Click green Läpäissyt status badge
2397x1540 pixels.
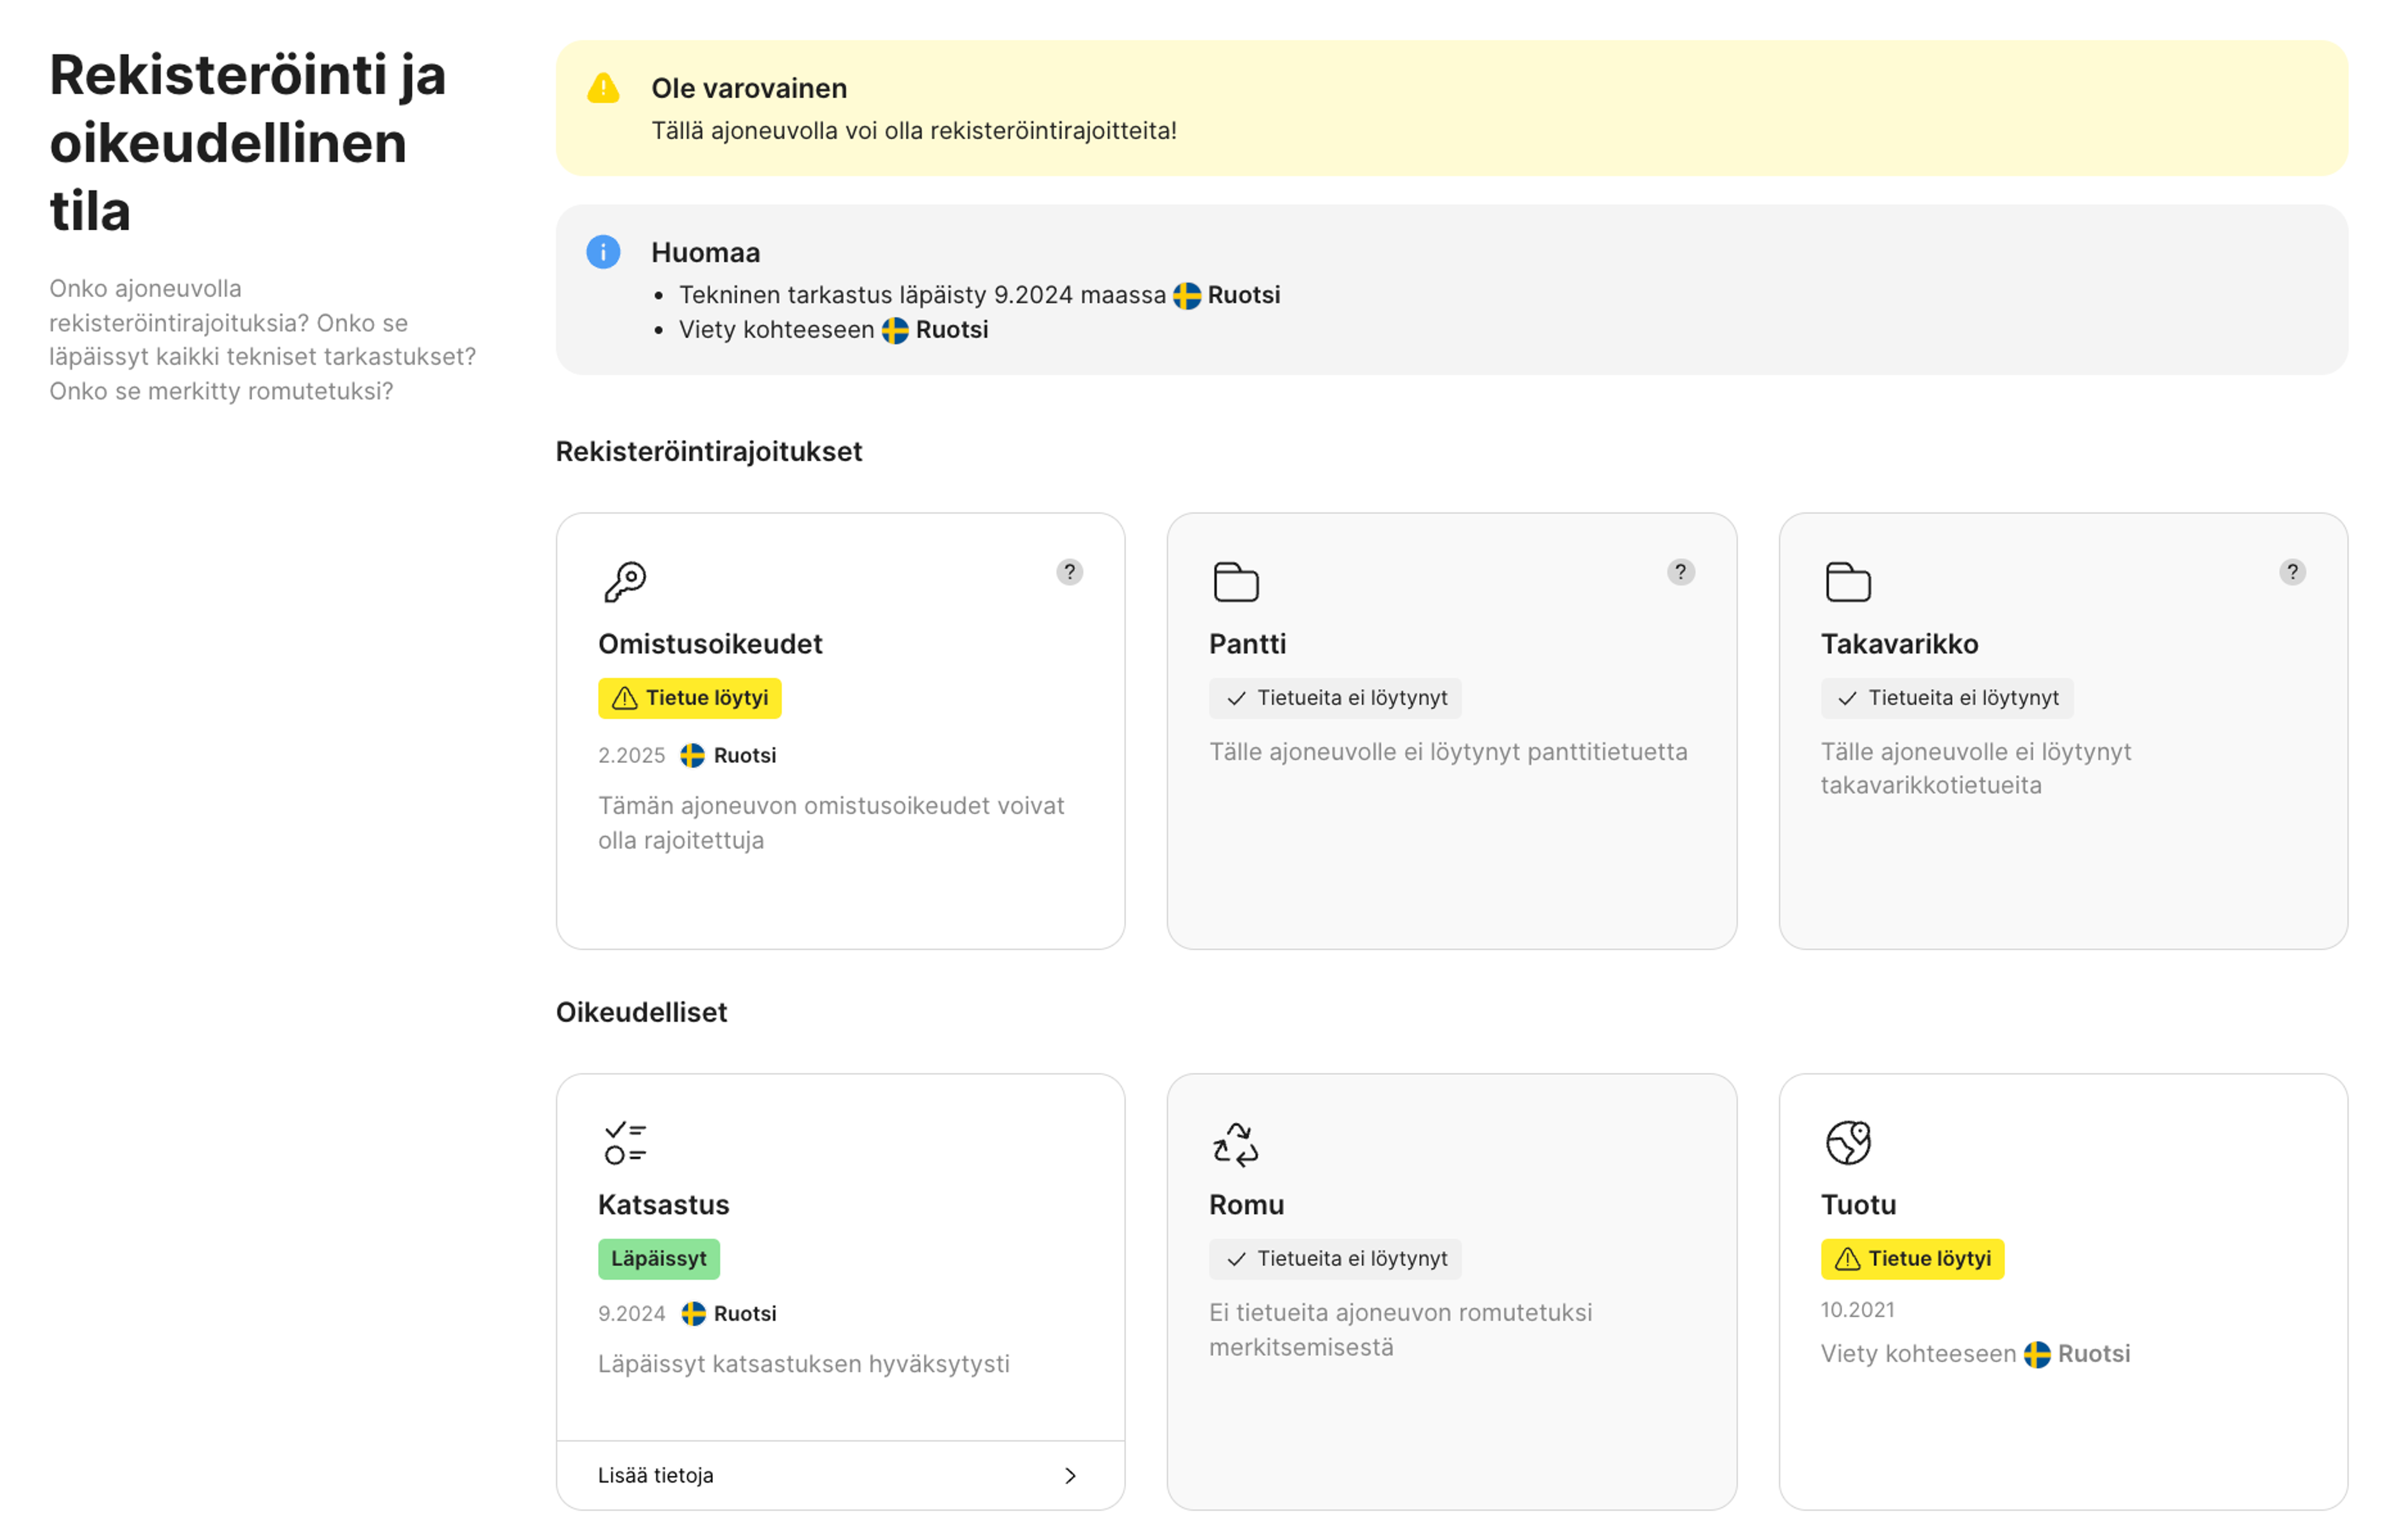click(659, 1259)
